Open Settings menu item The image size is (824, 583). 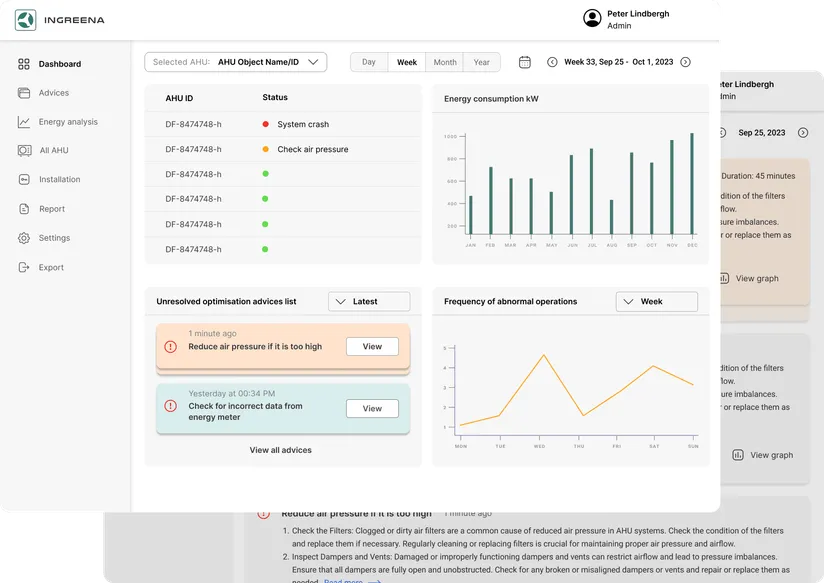point(54,238)
